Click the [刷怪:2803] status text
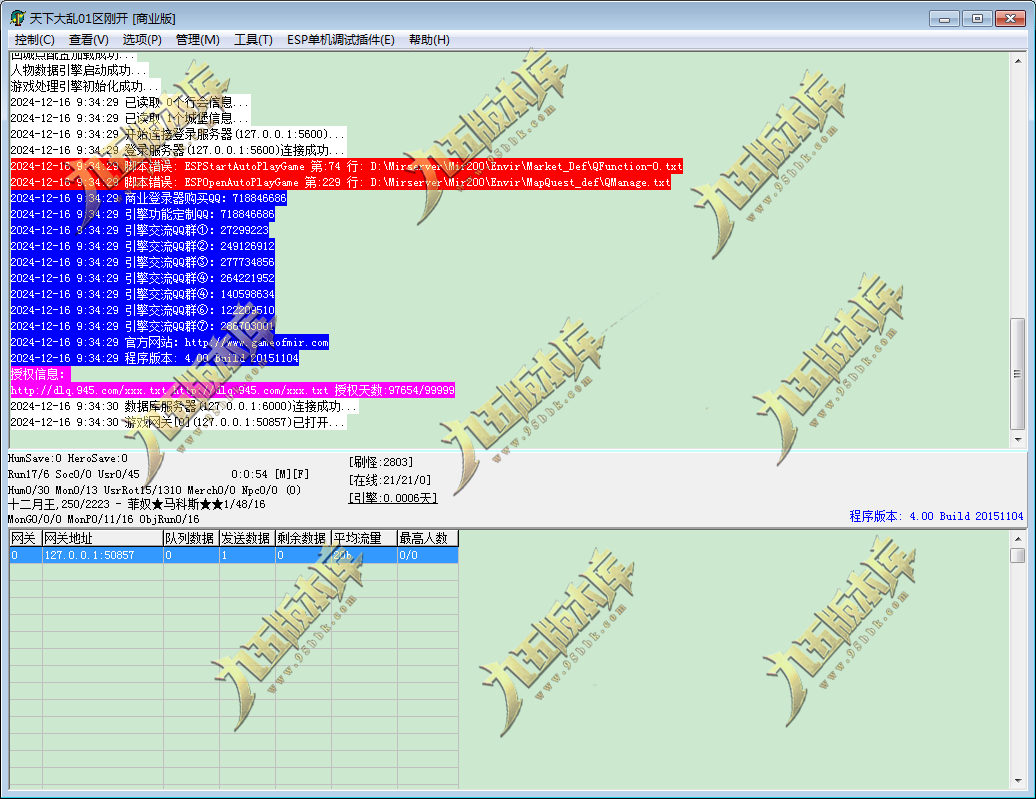The height and width of the screenshot is (799, 1036). 381,462
